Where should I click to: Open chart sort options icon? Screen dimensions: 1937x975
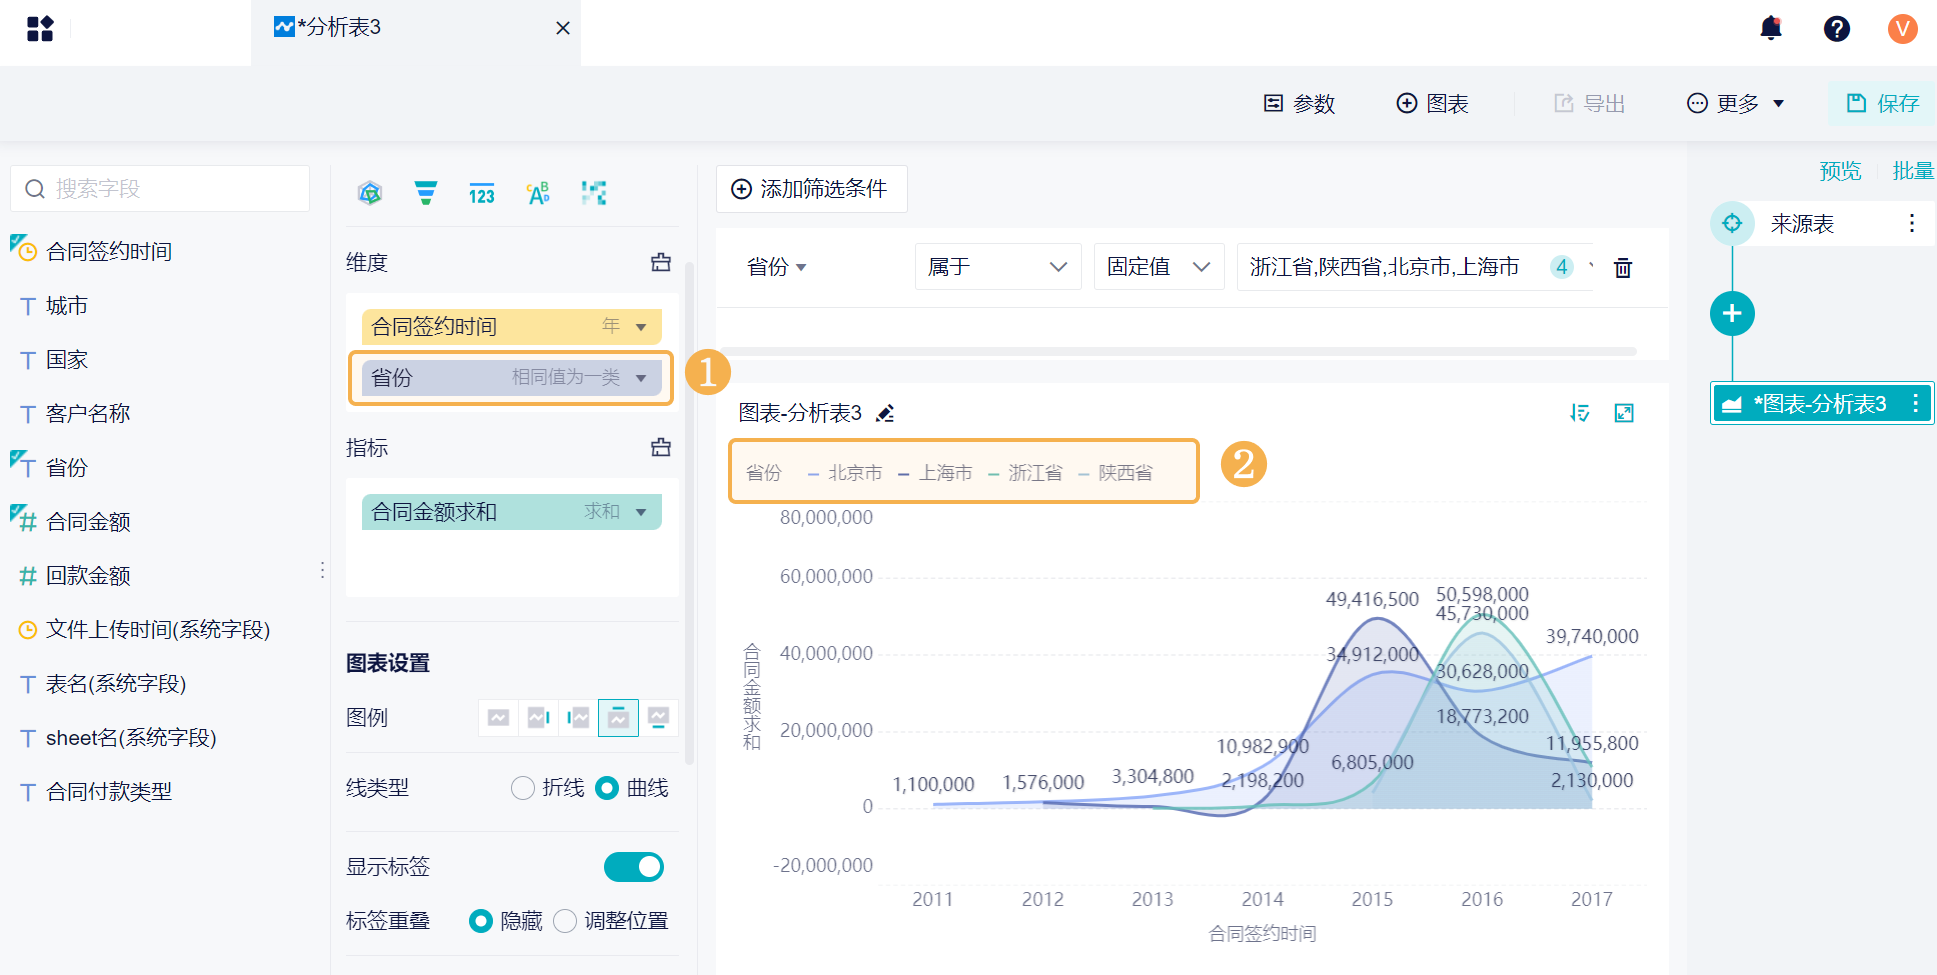click(1580, 413)
